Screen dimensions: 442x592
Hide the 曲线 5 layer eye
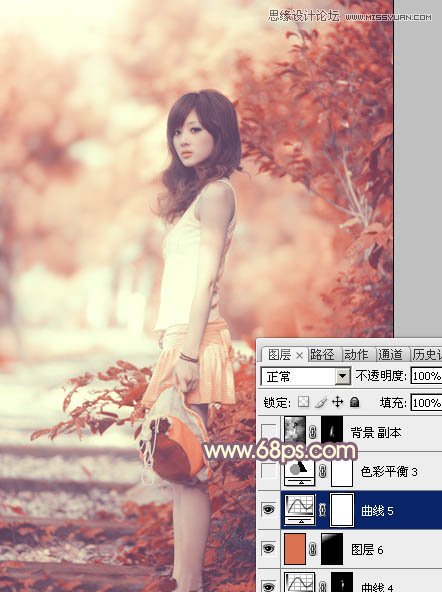[x=268, y=510]
